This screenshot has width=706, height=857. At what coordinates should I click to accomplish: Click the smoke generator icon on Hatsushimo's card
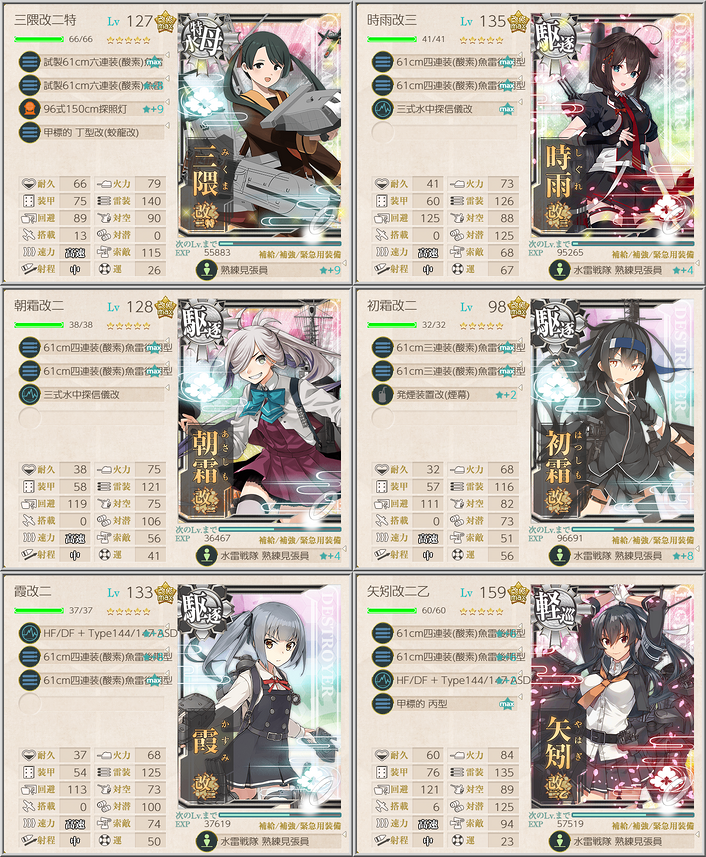[x=383, y=394]
